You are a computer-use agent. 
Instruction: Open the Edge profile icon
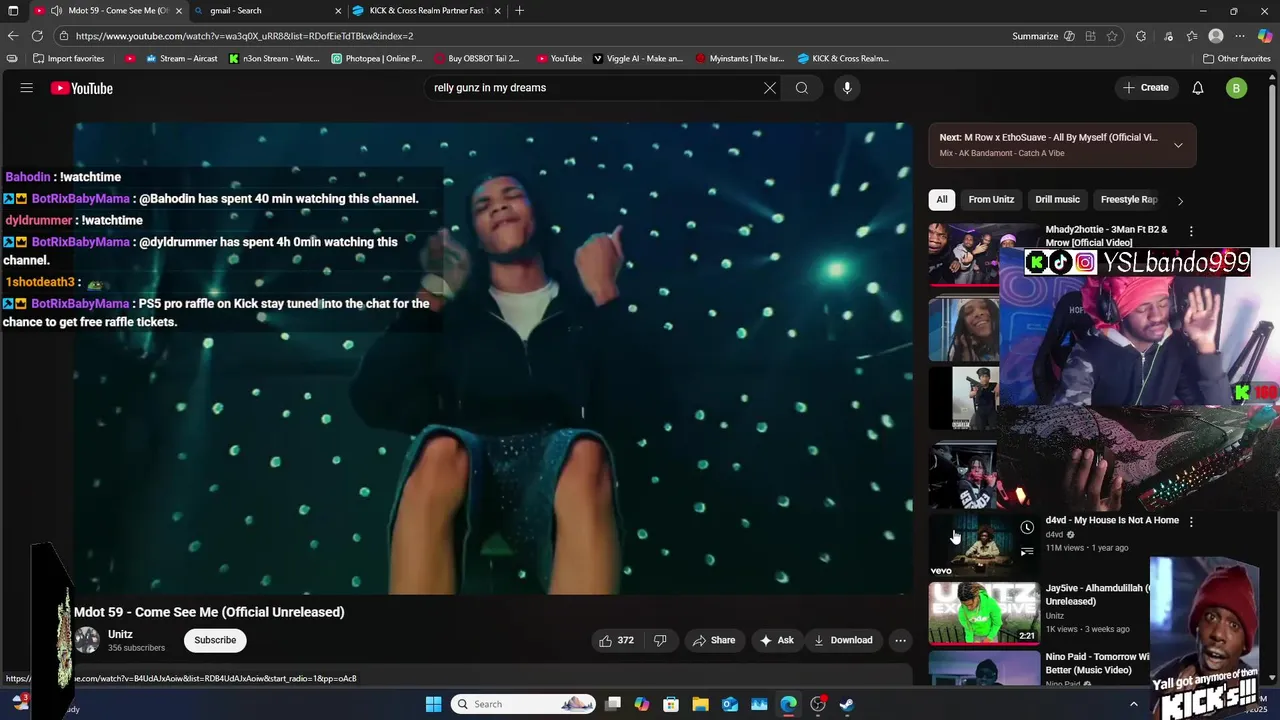pyautogui.click(x=1216, y=36)
